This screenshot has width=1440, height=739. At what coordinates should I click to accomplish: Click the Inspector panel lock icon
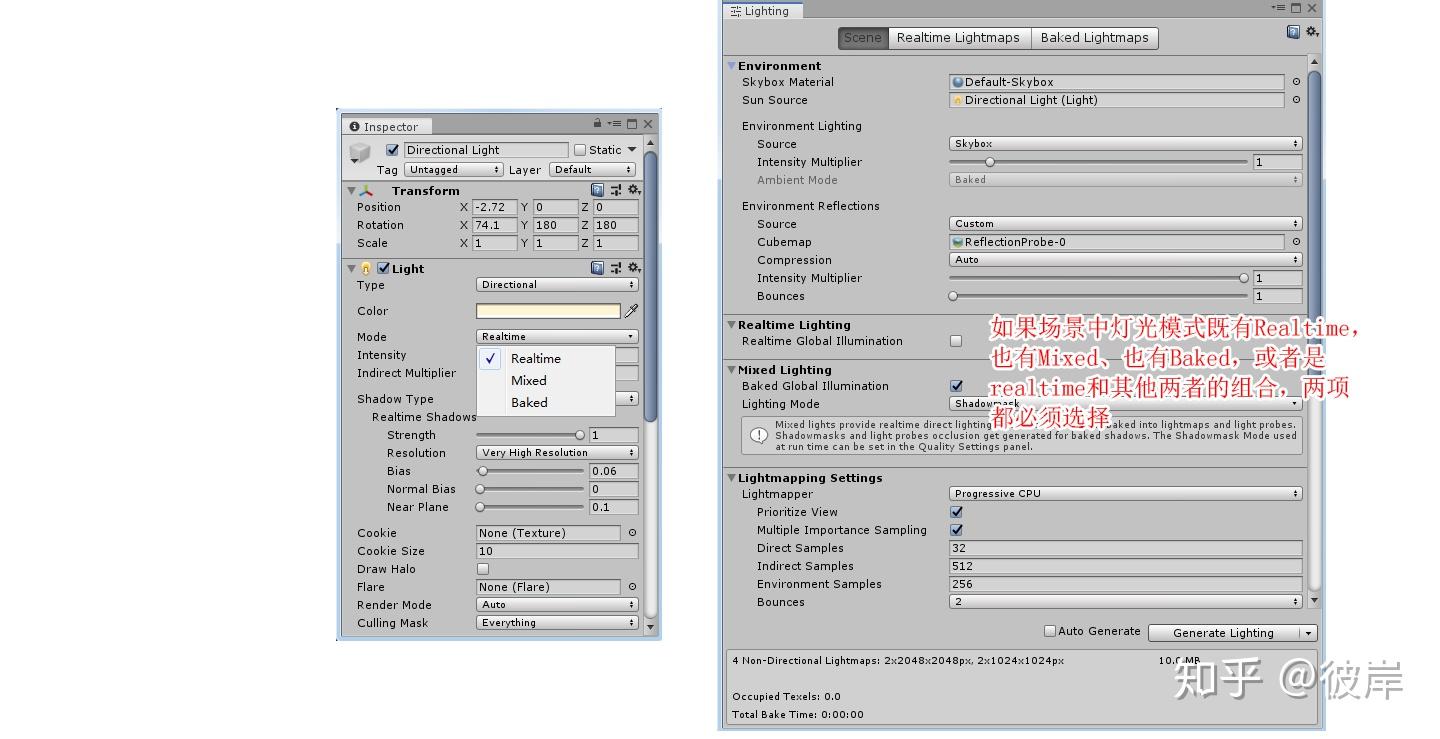point(597,123)
